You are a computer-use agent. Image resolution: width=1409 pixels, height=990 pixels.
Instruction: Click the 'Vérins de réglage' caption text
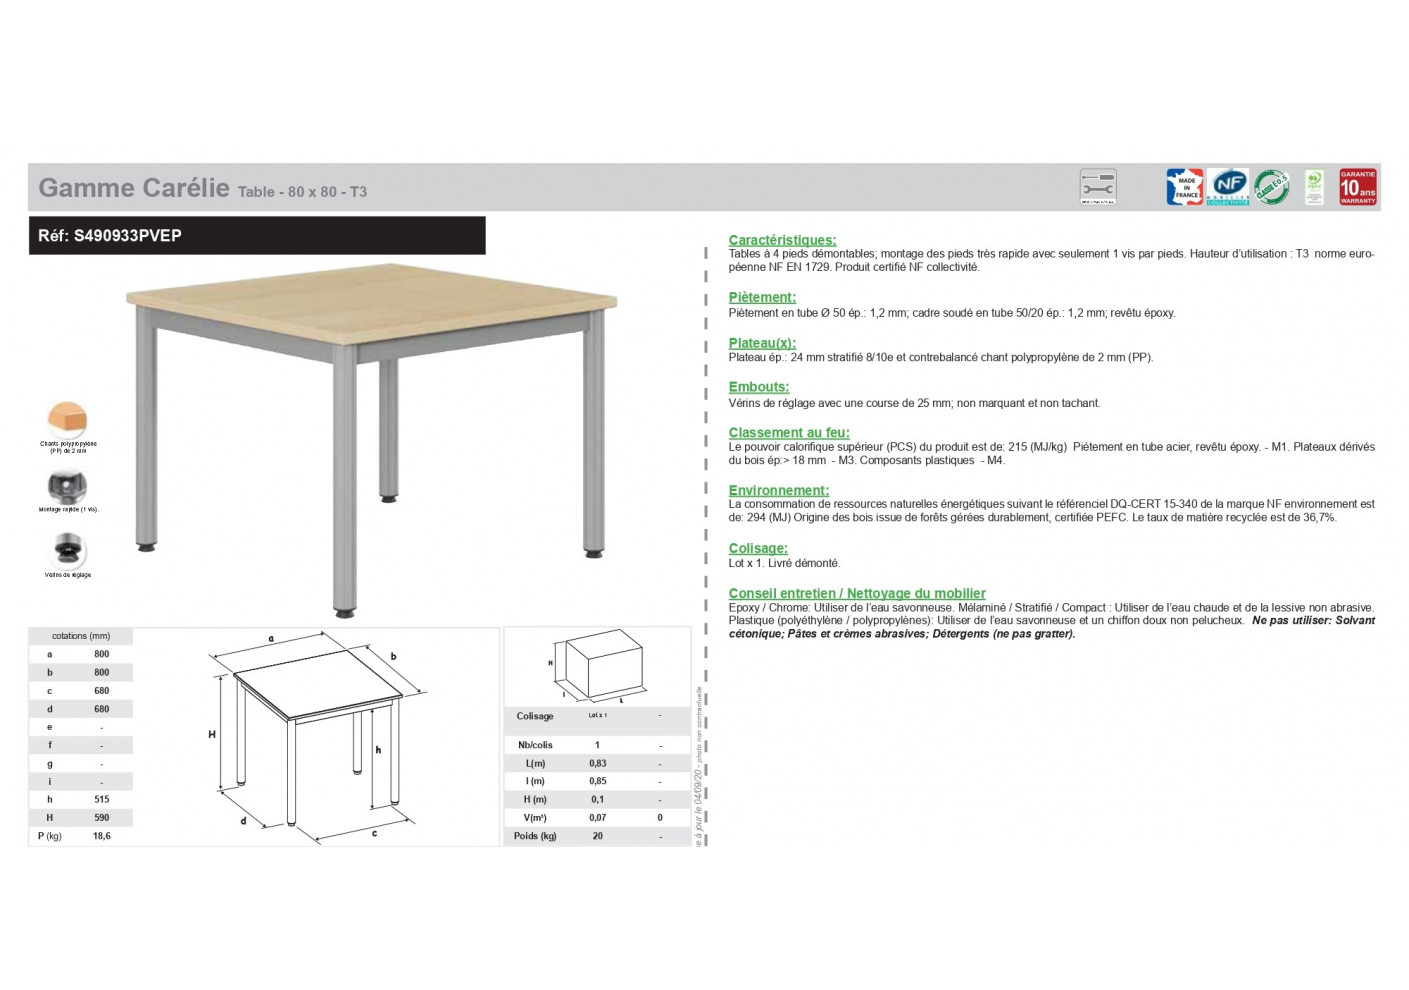pos(68,575)
